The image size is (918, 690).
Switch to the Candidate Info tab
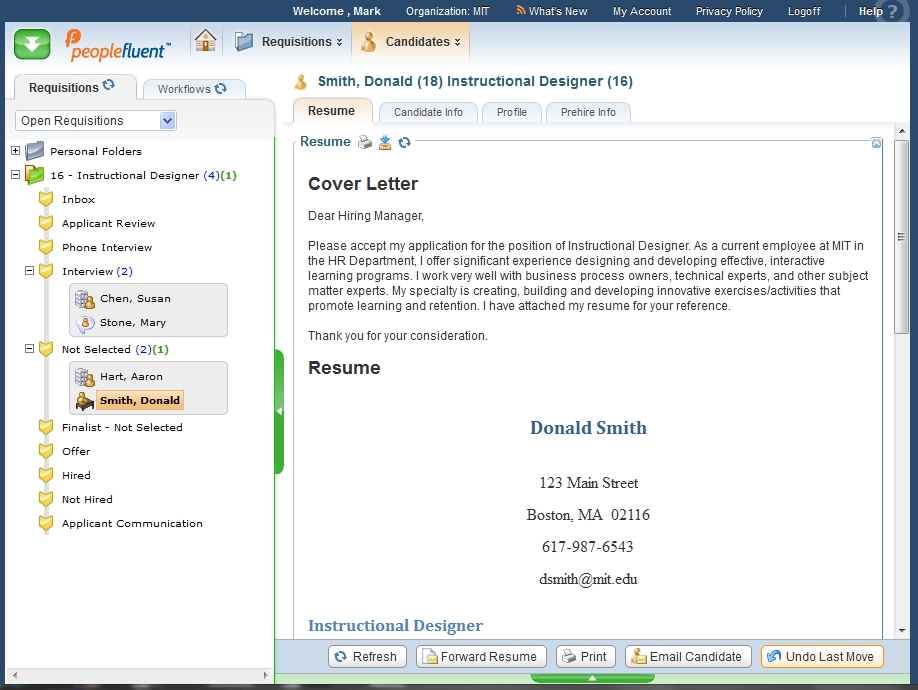coord(428,112)
